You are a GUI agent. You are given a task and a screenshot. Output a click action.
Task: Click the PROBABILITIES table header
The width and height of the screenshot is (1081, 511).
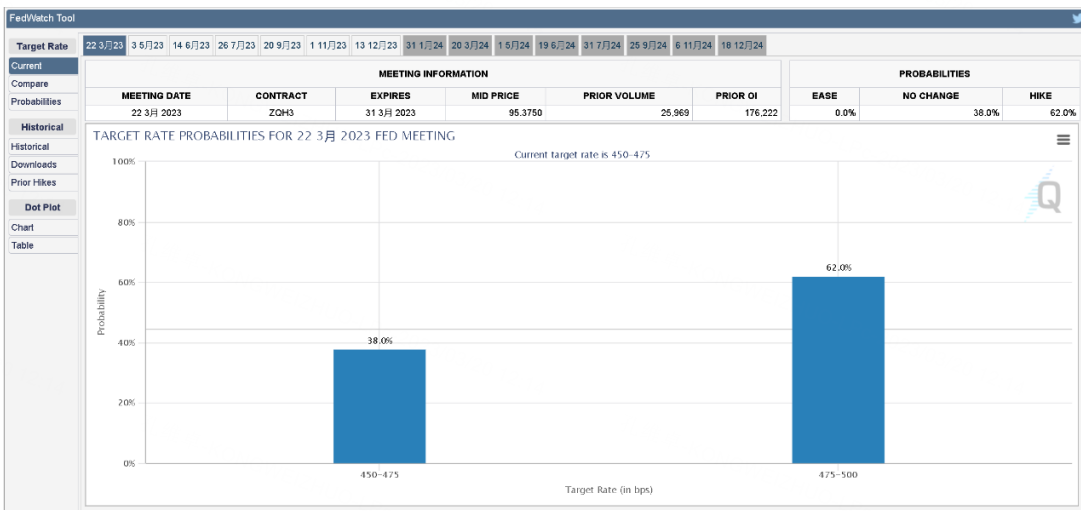tap(934, 73)
